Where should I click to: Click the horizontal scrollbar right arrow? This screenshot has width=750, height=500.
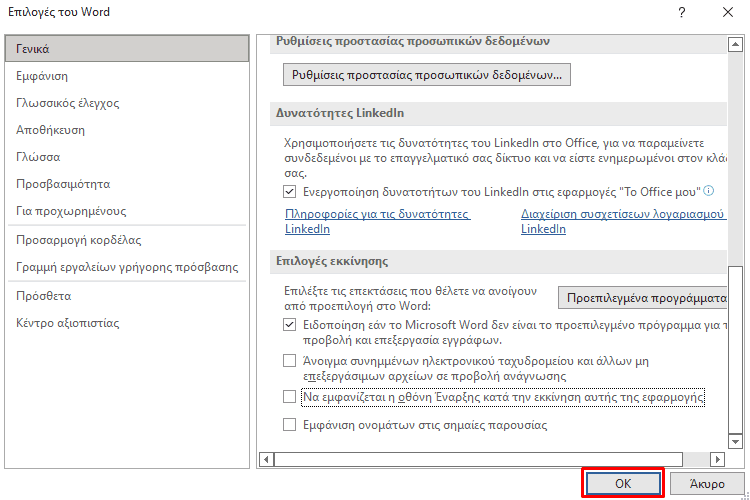[x=717, y=459]
